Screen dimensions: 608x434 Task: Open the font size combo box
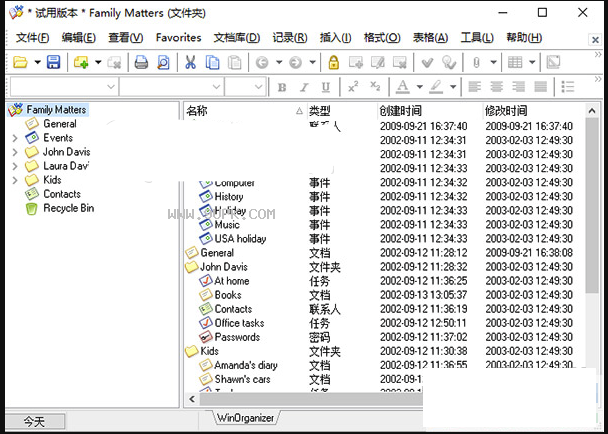click(245, 87)
